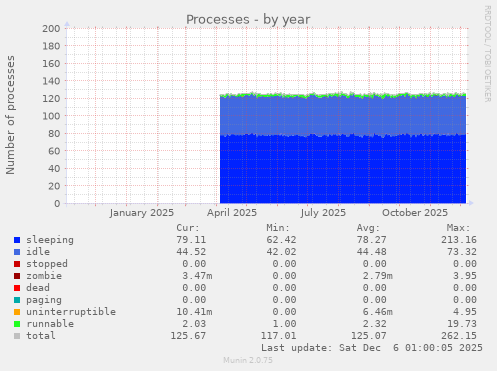This screenshot has width=497, height=371.
Task: Click the 'paging' legend label
Action: (x=44, y=300)
